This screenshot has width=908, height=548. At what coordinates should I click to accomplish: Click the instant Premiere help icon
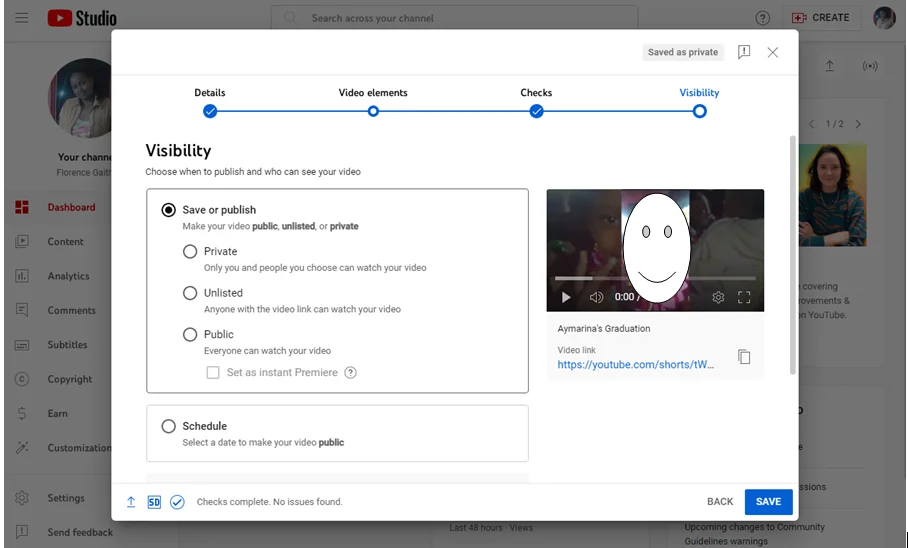(350, 373)
